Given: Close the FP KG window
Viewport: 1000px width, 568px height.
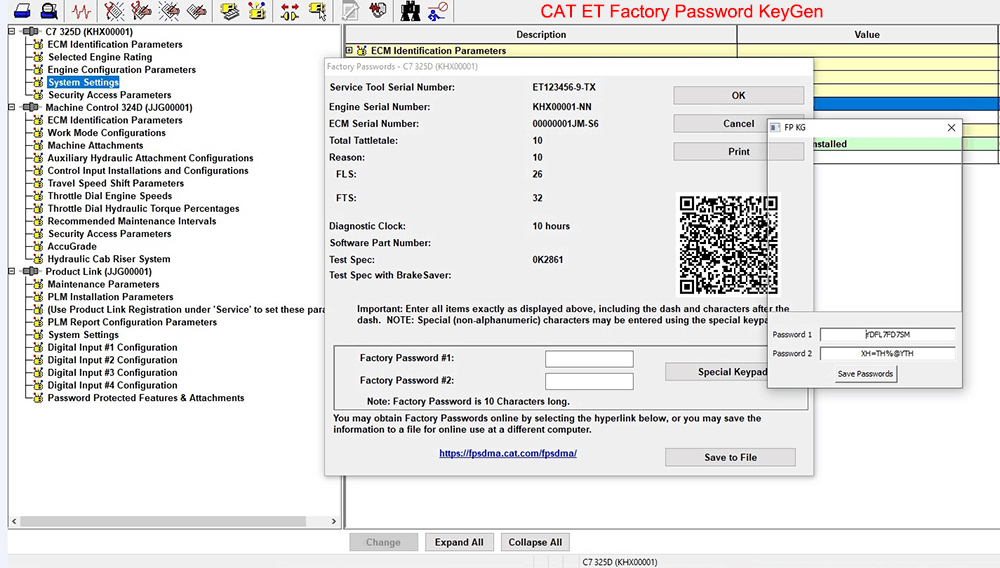Looking at the screenshot, I should 951,127.
